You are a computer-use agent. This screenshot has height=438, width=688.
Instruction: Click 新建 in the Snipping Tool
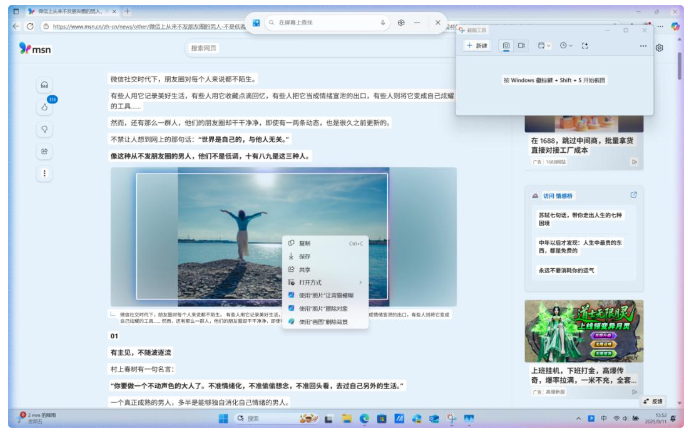477,46
